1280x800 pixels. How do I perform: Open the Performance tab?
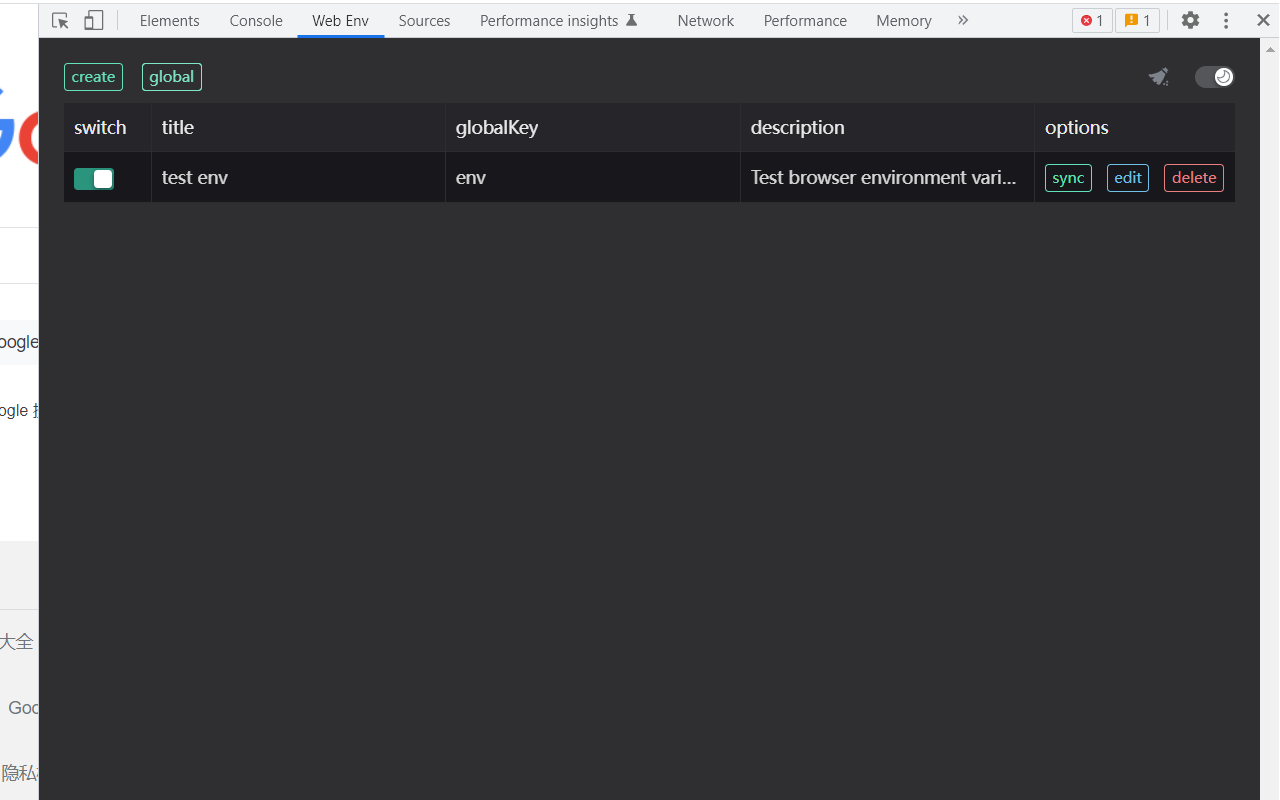coord(805,20)
